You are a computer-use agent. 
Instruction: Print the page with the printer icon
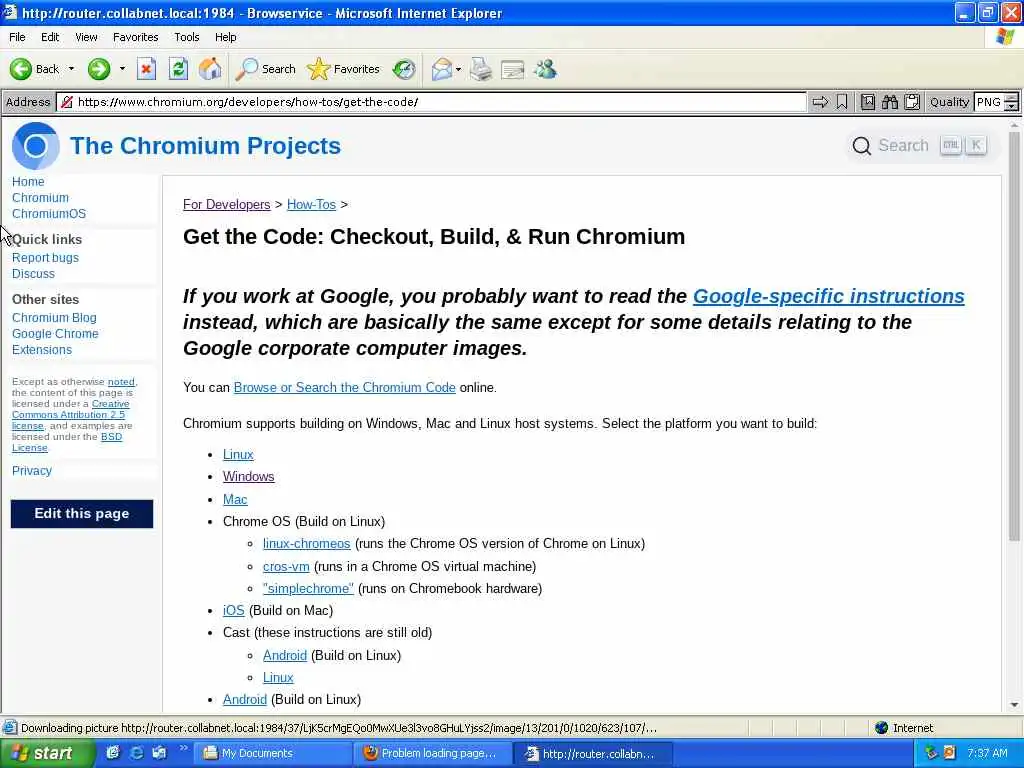(x=481, y=69)
